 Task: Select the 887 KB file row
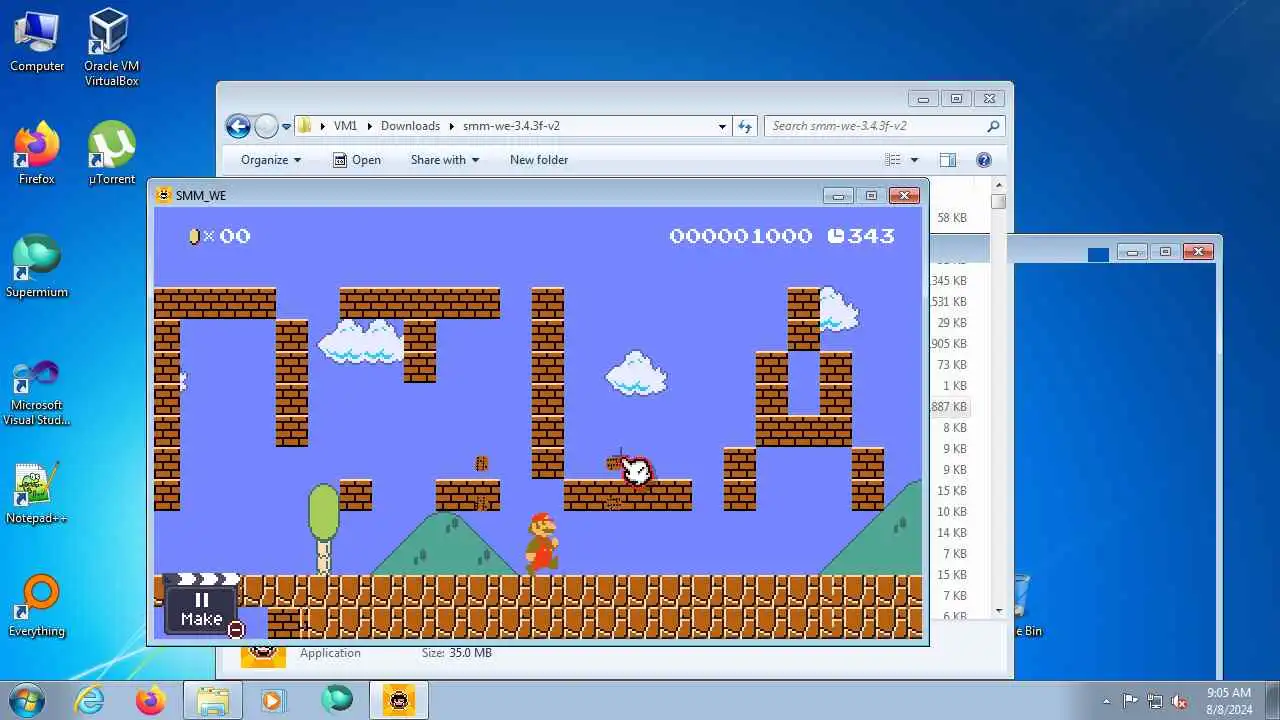coord(949,407)
